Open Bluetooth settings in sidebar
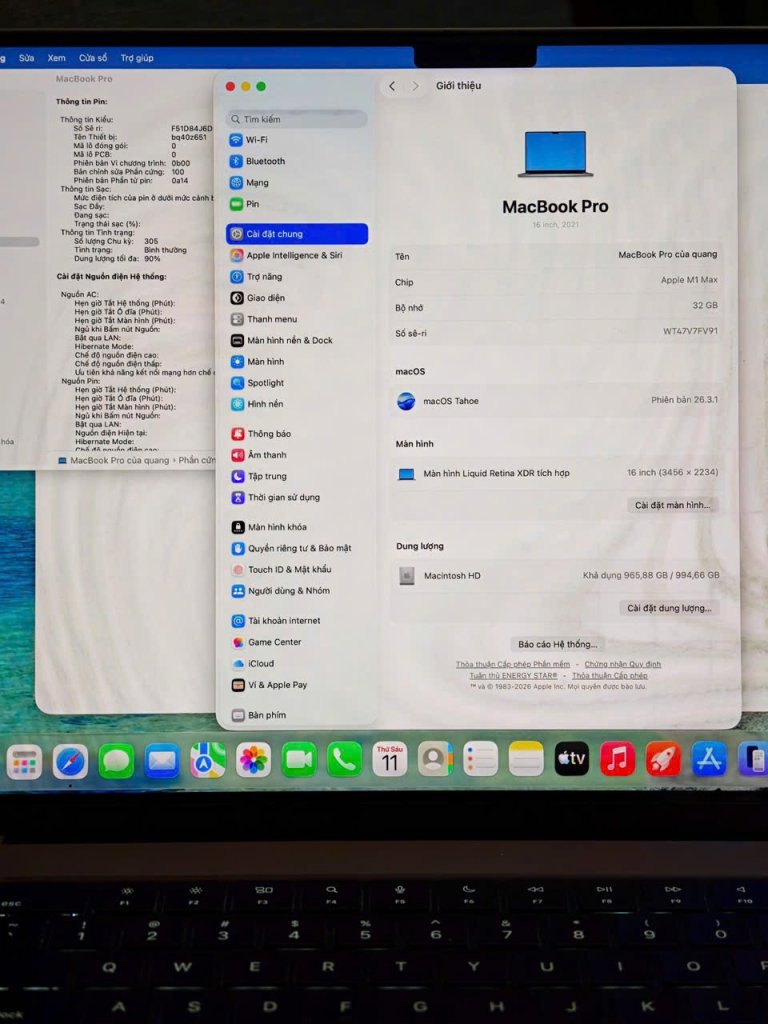The width and height of the screenshot is (768, 1024). [x=257, y=161]
